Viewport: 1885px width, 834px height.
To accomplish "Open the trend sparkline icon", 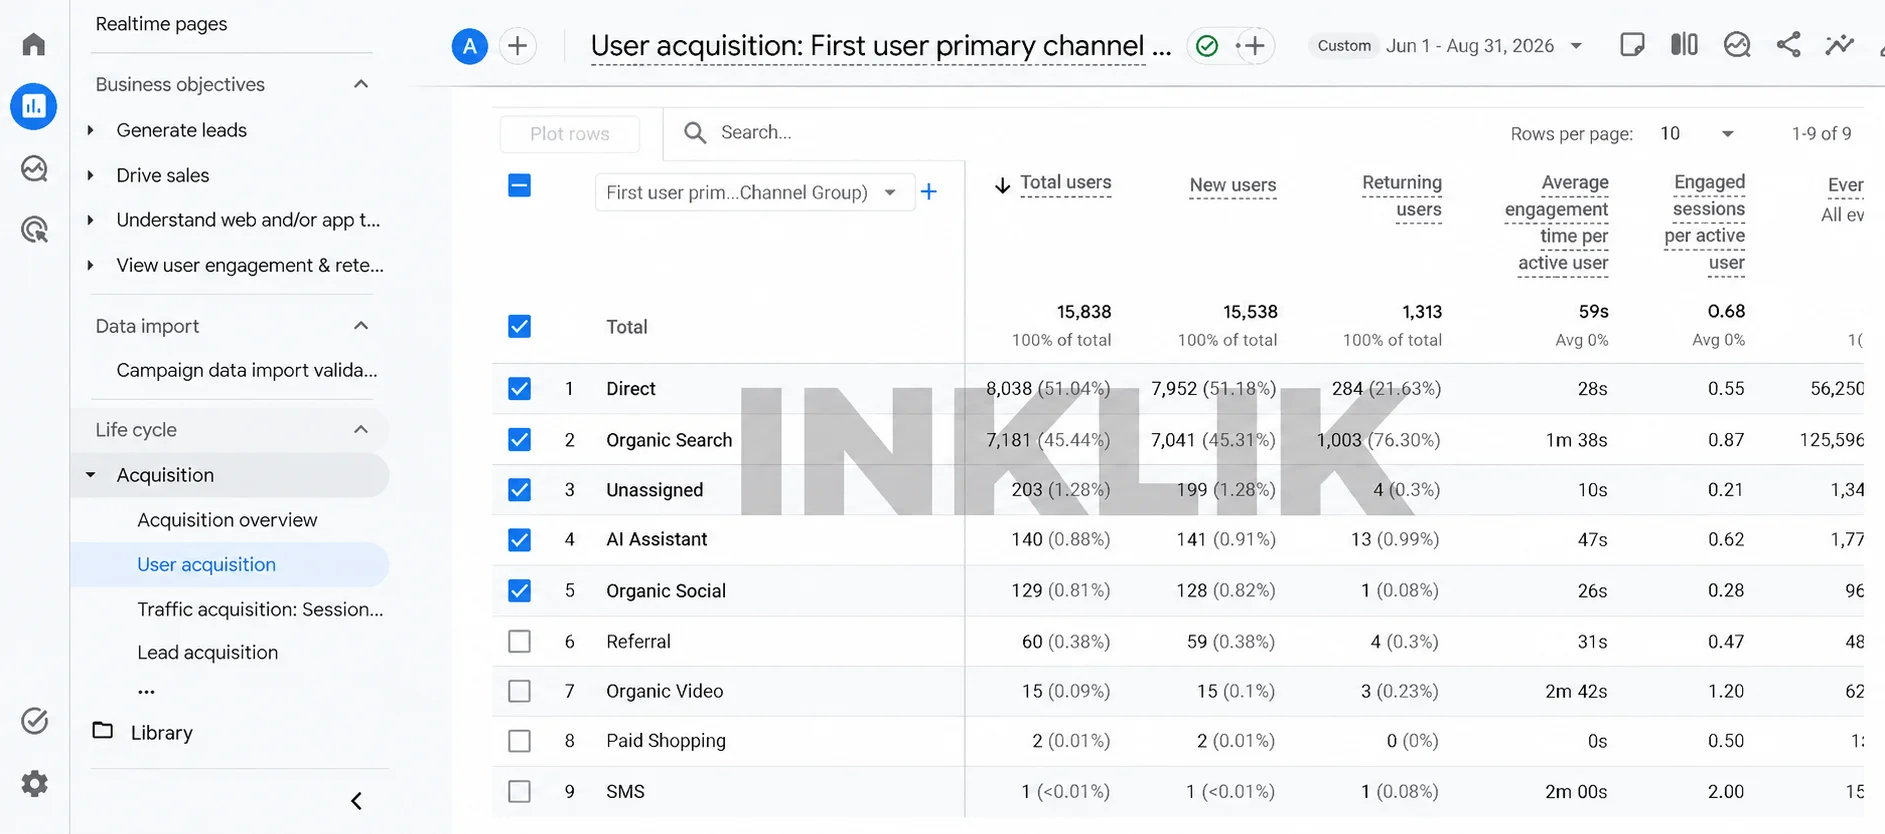I will click(1839, 45).
